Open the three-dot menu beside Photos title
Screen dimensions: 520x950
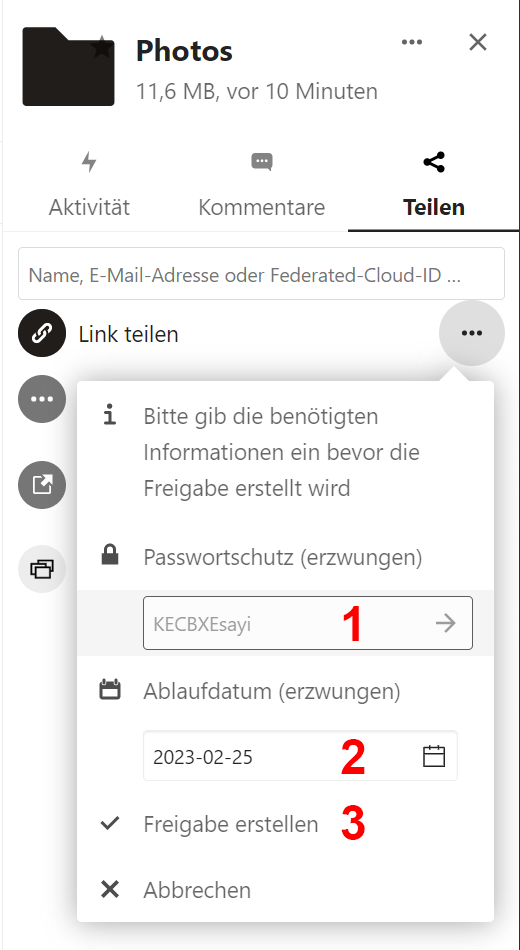[412, 42]
